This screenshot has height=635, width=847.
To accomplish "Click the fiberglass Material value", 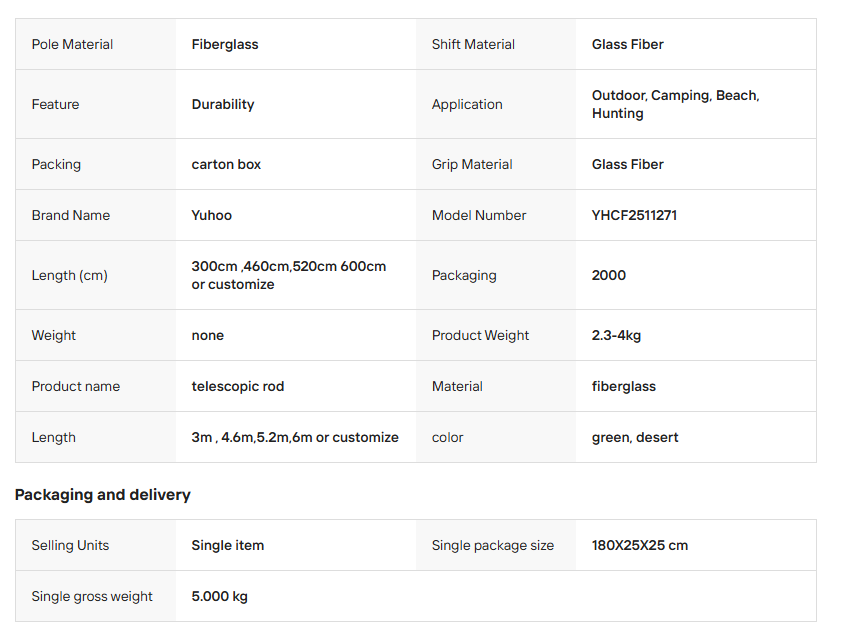I will (x=623, y=386).
